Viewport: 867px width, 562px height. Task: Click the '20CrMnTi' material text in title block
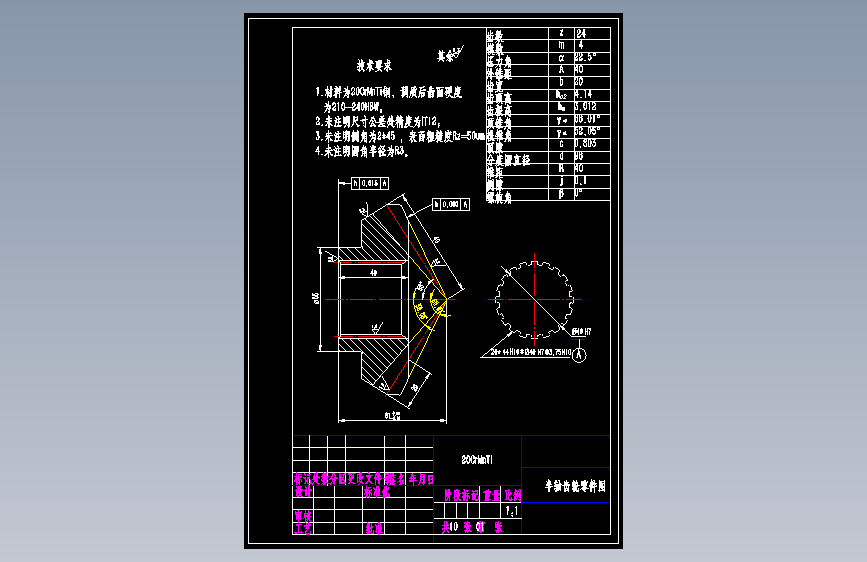477,460
